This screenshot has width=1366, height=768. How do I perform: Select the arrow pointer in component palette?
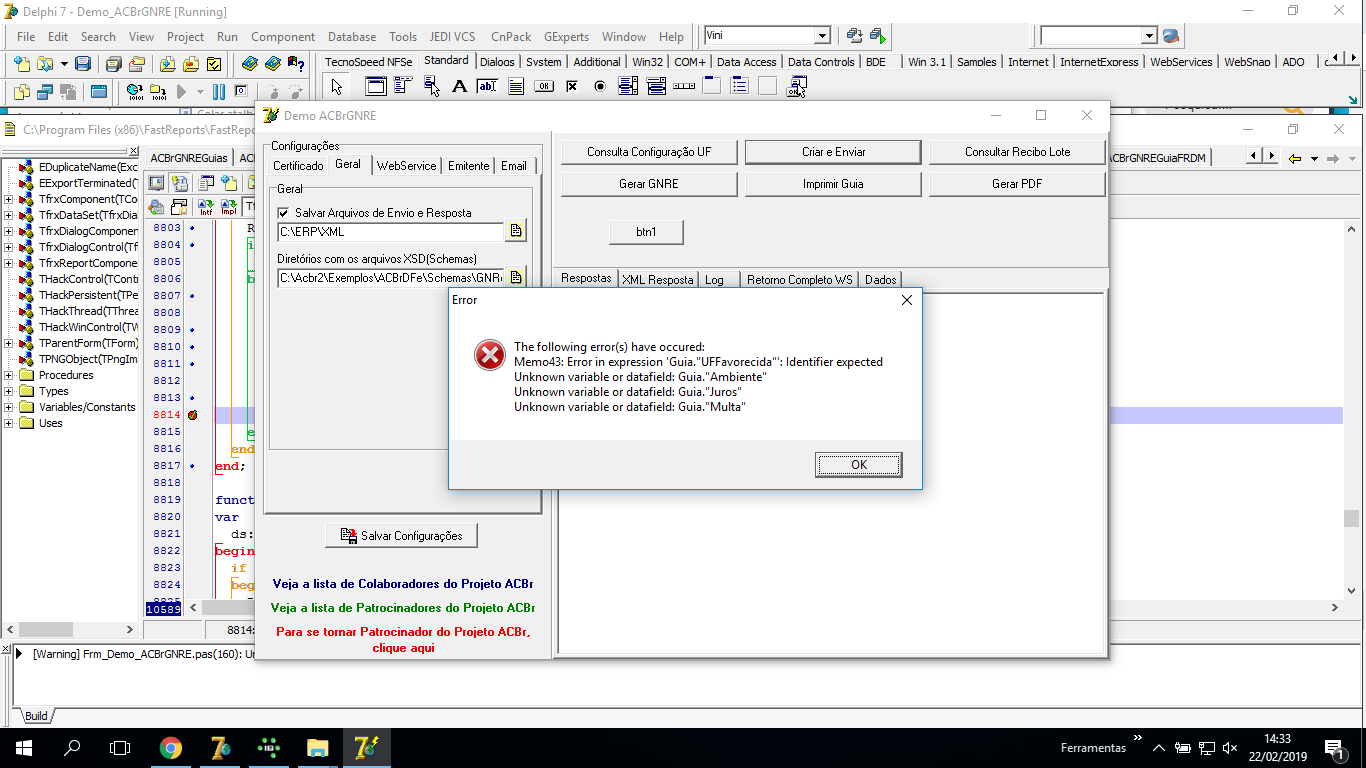point(337,86)
